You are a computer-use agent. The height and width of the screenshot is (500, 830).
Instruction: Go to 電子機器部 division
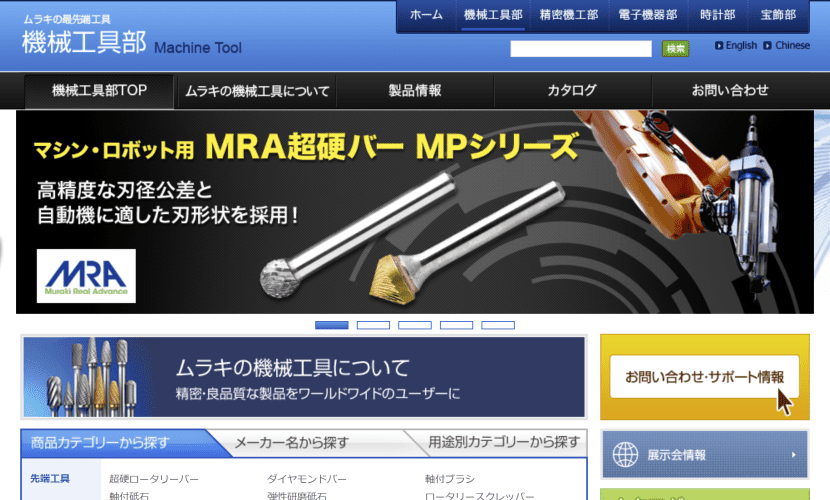click(x=647, y=15)
